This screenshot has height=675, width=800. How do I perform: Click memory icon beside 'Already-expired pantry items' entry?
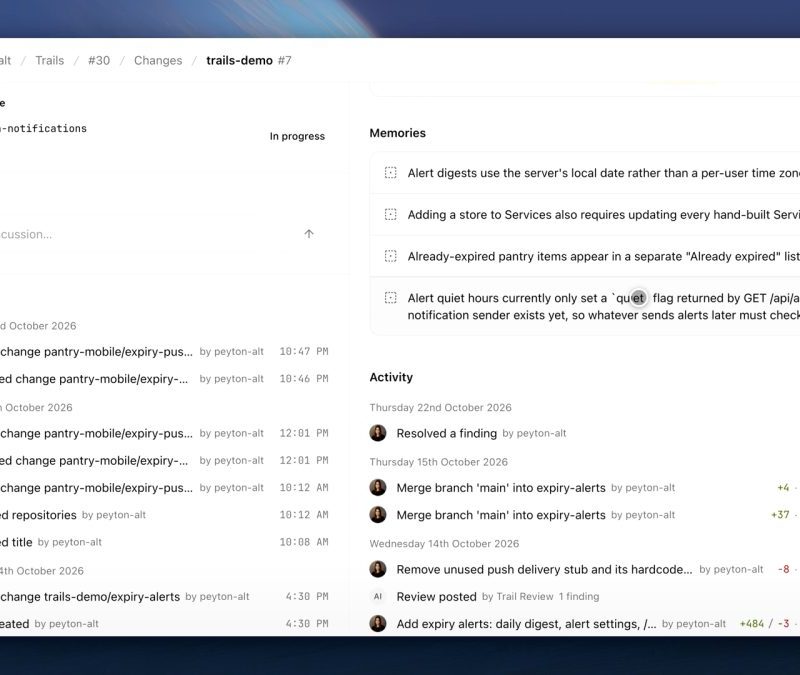click(x=390, y=256)
